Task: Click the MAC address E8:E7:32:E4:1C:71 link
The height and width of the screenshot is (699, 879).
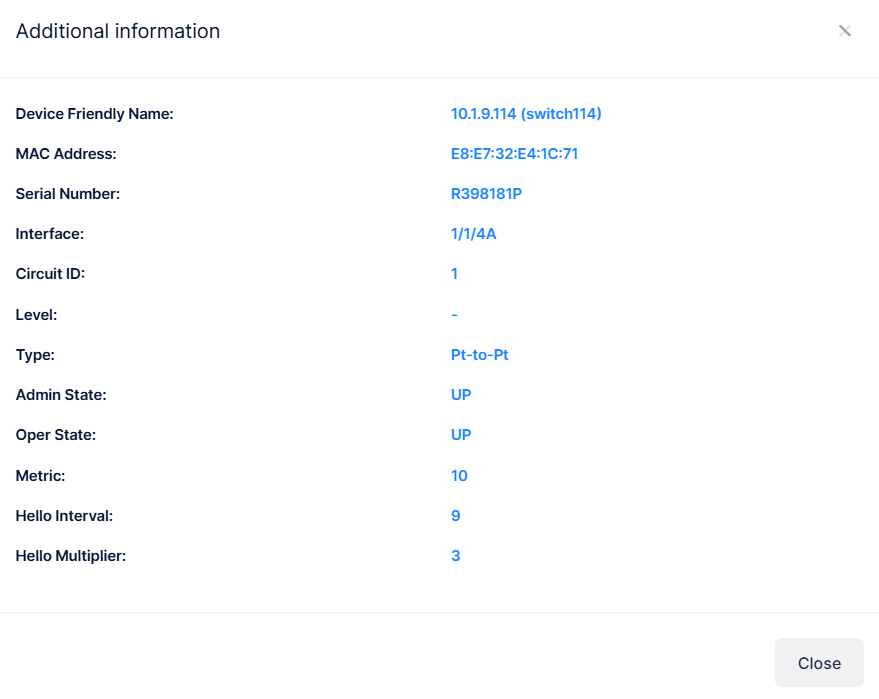Action: 514,153
